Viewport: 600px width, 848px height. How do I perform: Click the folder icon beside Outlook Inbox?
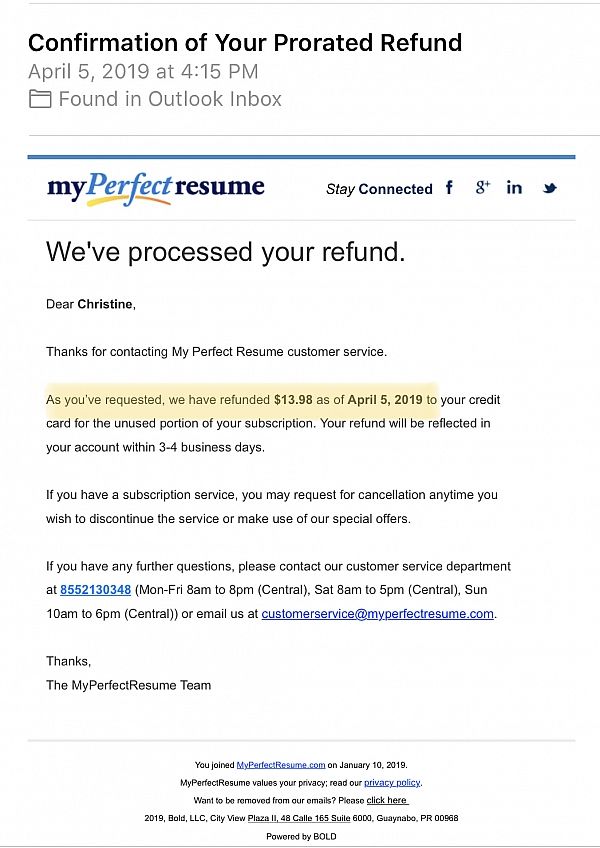point(40,99)
